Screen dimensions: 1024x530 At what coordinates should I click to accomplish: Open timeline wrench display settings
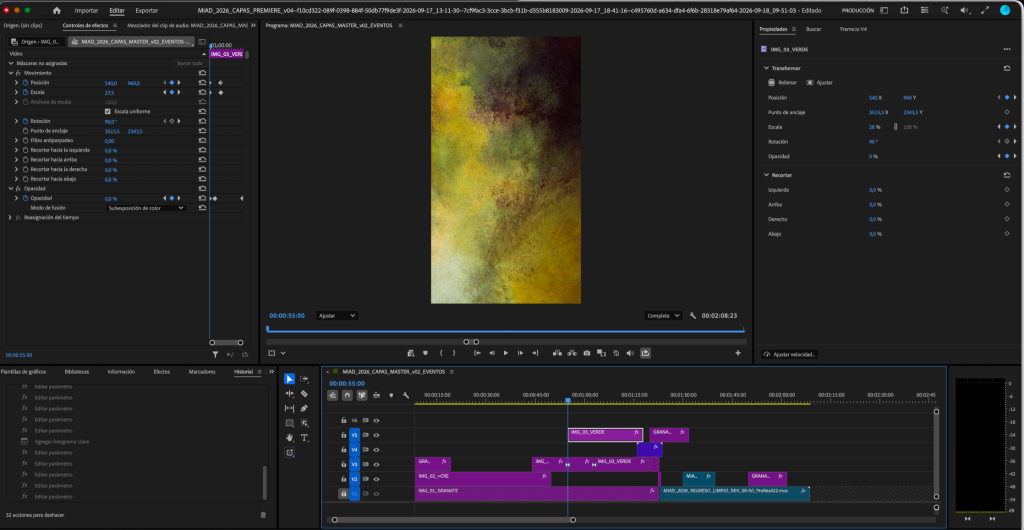pos(406,395)
